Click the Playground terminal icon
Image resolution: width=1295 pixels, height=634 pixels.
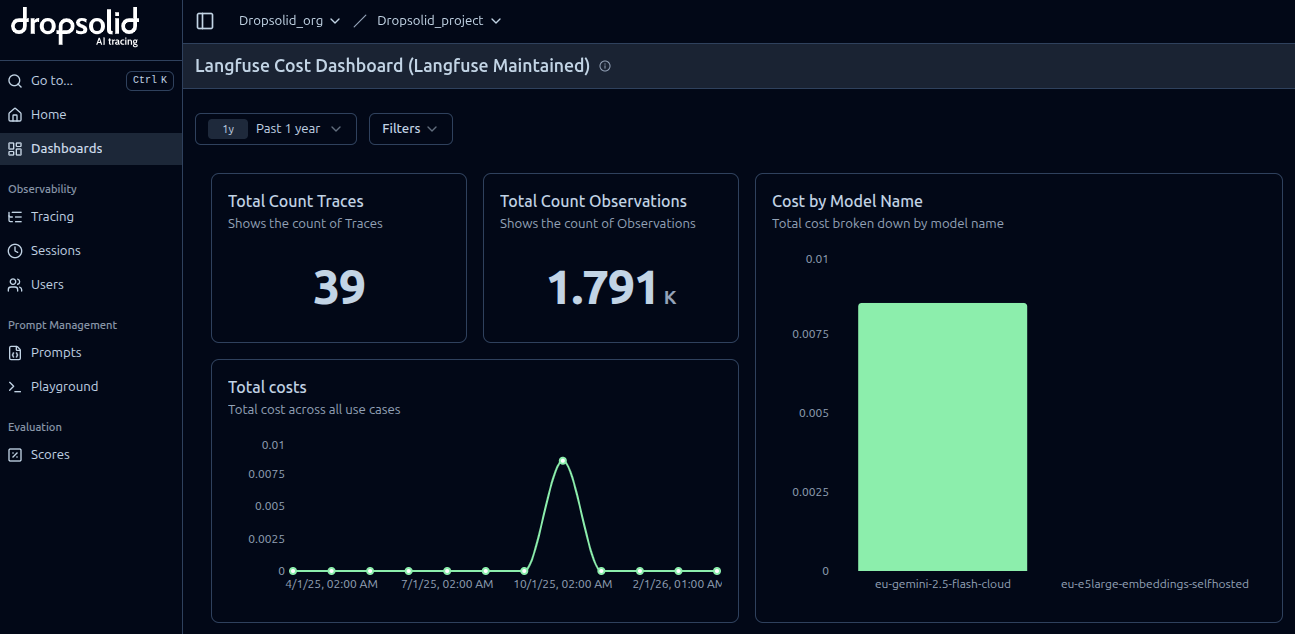click(15, 387)
